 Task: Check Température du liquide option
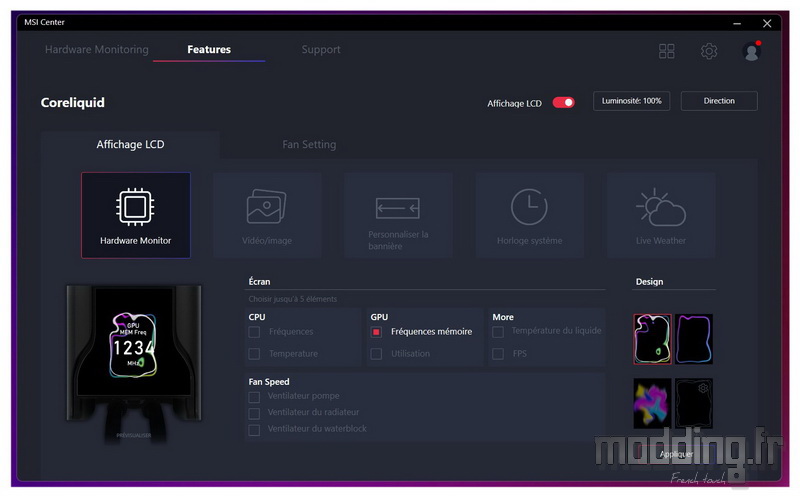498,332
